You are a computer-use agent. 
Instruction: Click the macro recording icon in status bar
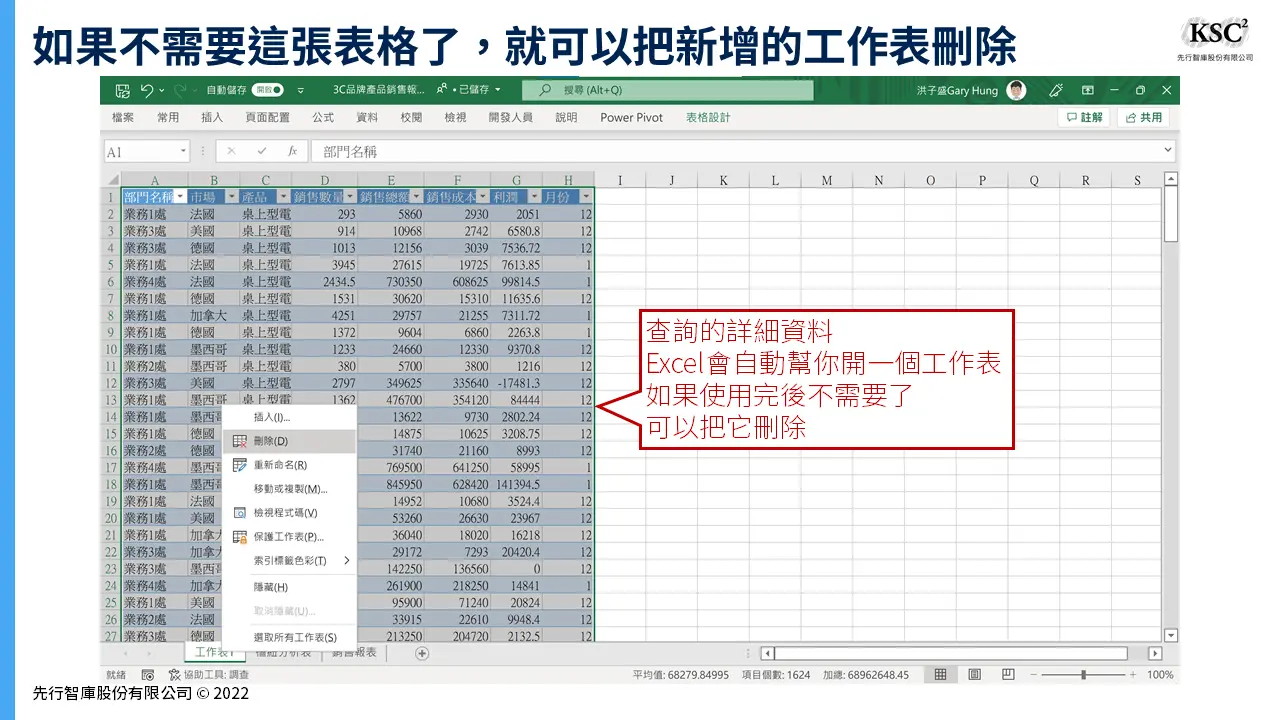click(x=148, y=675)
